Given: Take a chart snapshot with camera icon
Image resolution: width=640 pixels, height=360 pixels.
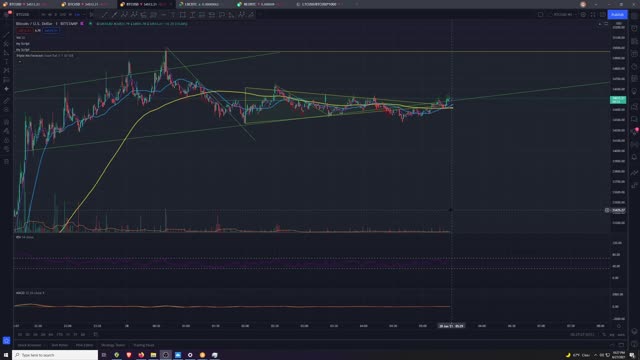Looking at the screenshot, I should 602,15.
